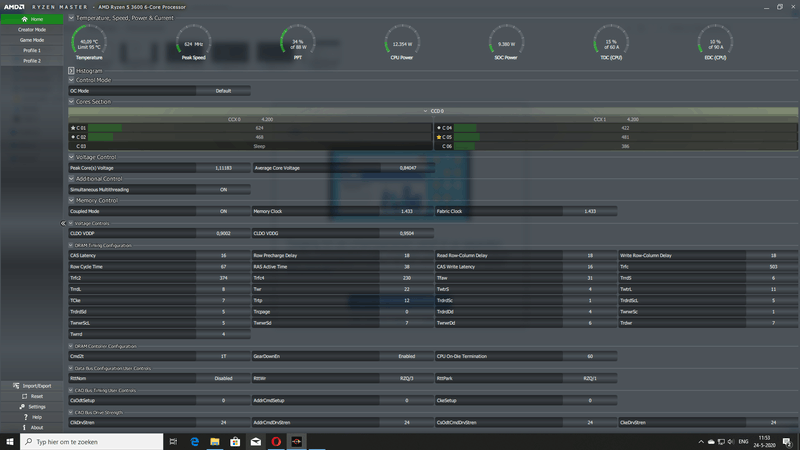Switch to Game Mode profile
The height and width of the screenshot is (450, 800).
coord(32,40)
